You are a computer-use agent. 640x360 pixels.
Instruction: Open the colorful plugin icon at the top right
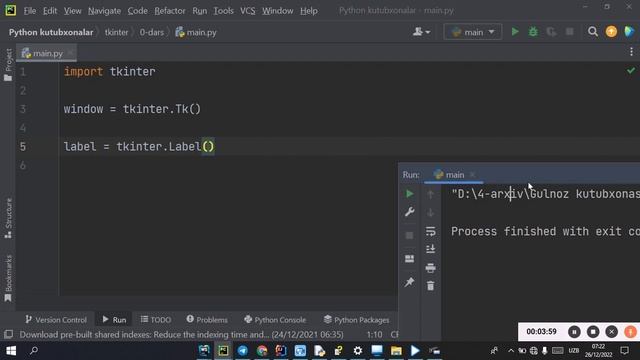[629, 32]
